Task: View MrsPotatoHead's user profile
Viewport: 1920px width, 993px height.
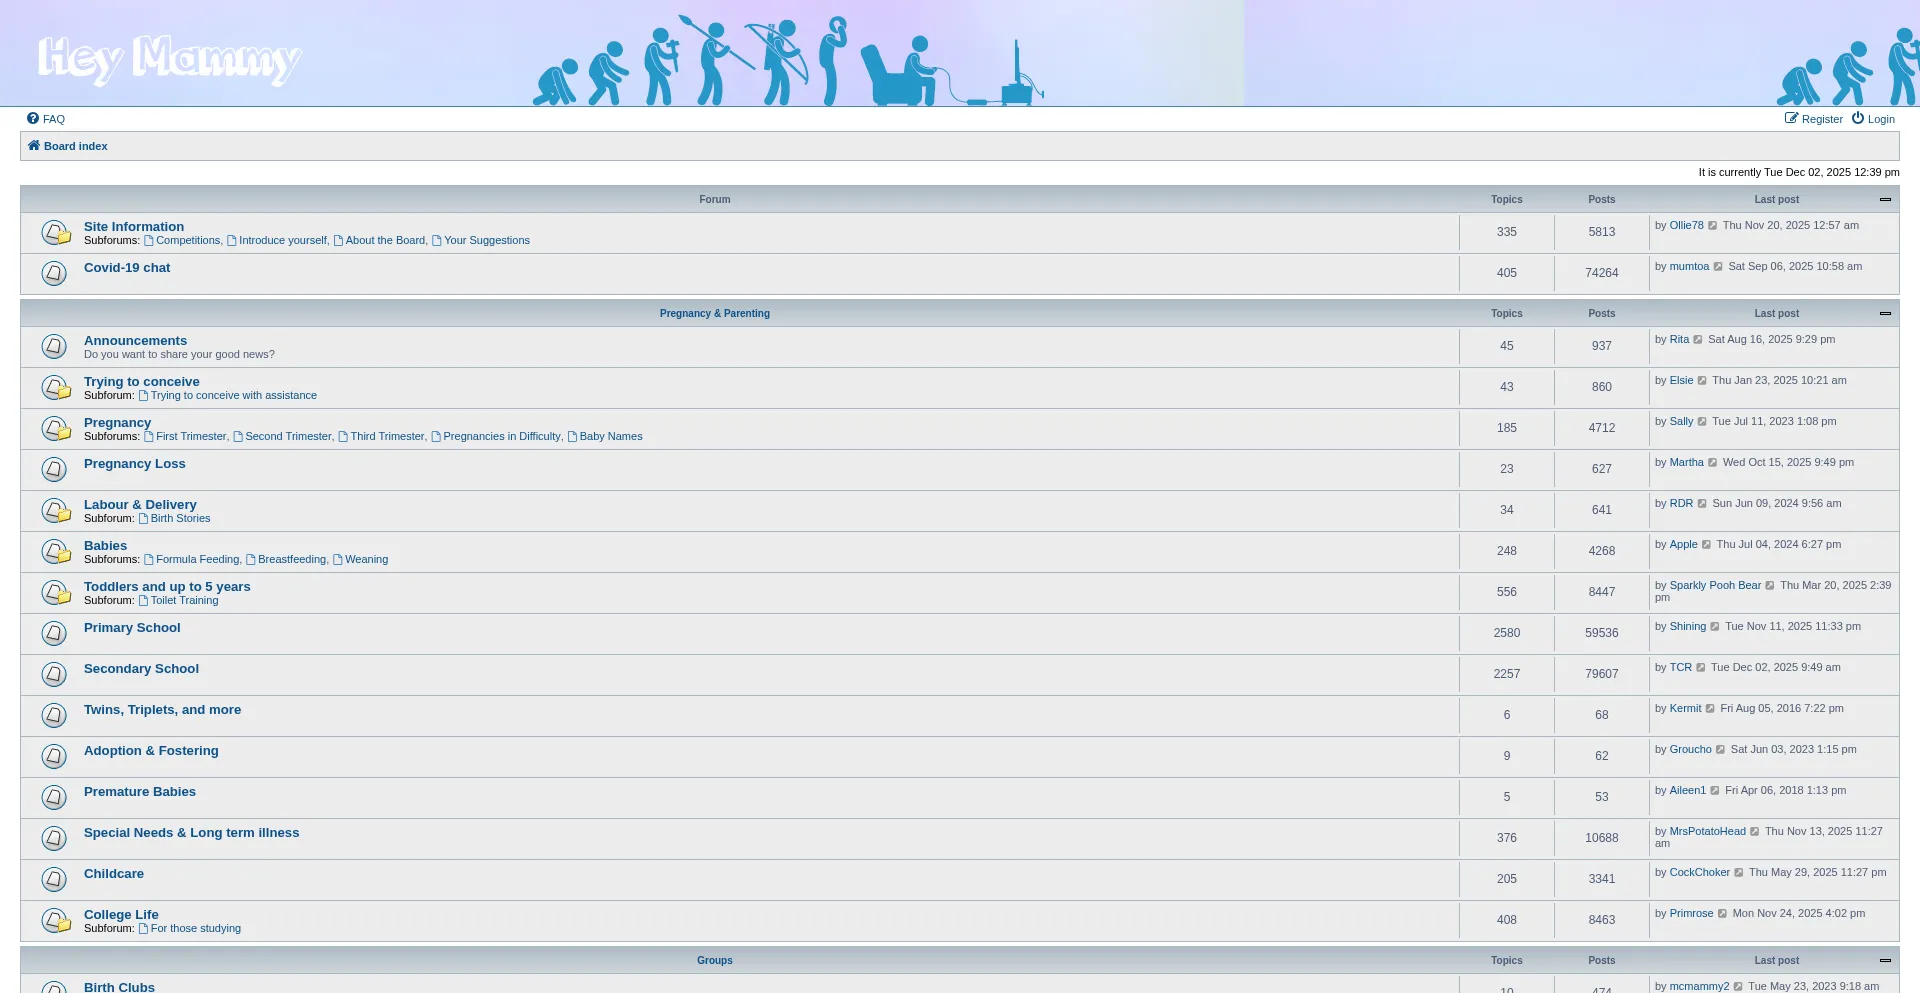Action: (x=1707, y=832)
